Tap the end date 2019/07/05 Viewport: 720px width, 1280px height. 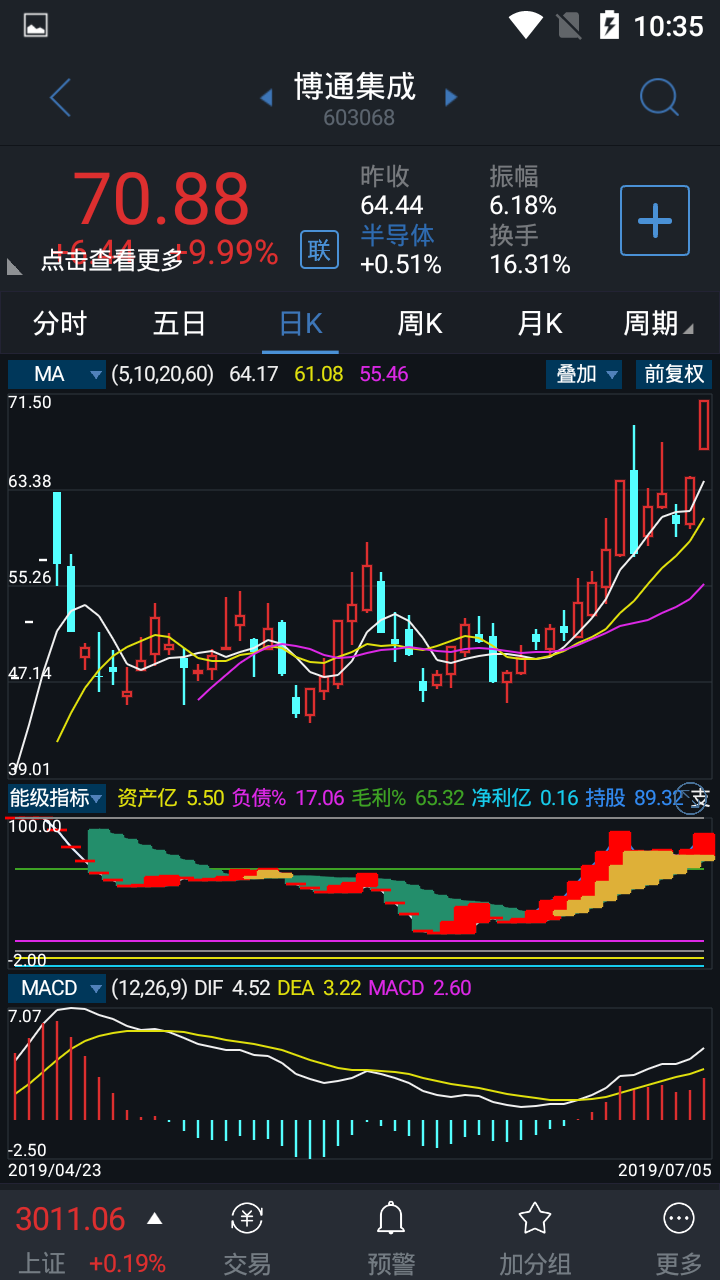pos(664,1169)
